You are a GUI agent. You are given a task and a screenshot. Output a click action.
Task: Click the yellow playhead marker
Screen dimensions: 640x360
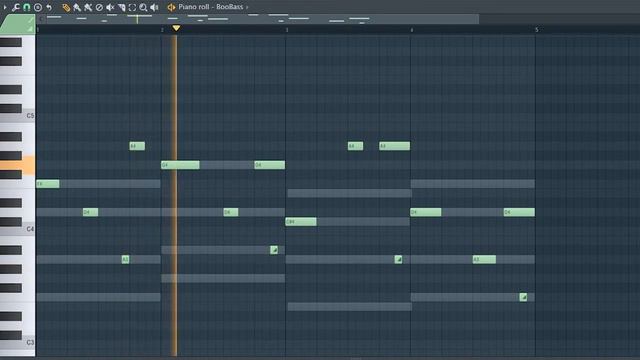[x=176, y=28]
